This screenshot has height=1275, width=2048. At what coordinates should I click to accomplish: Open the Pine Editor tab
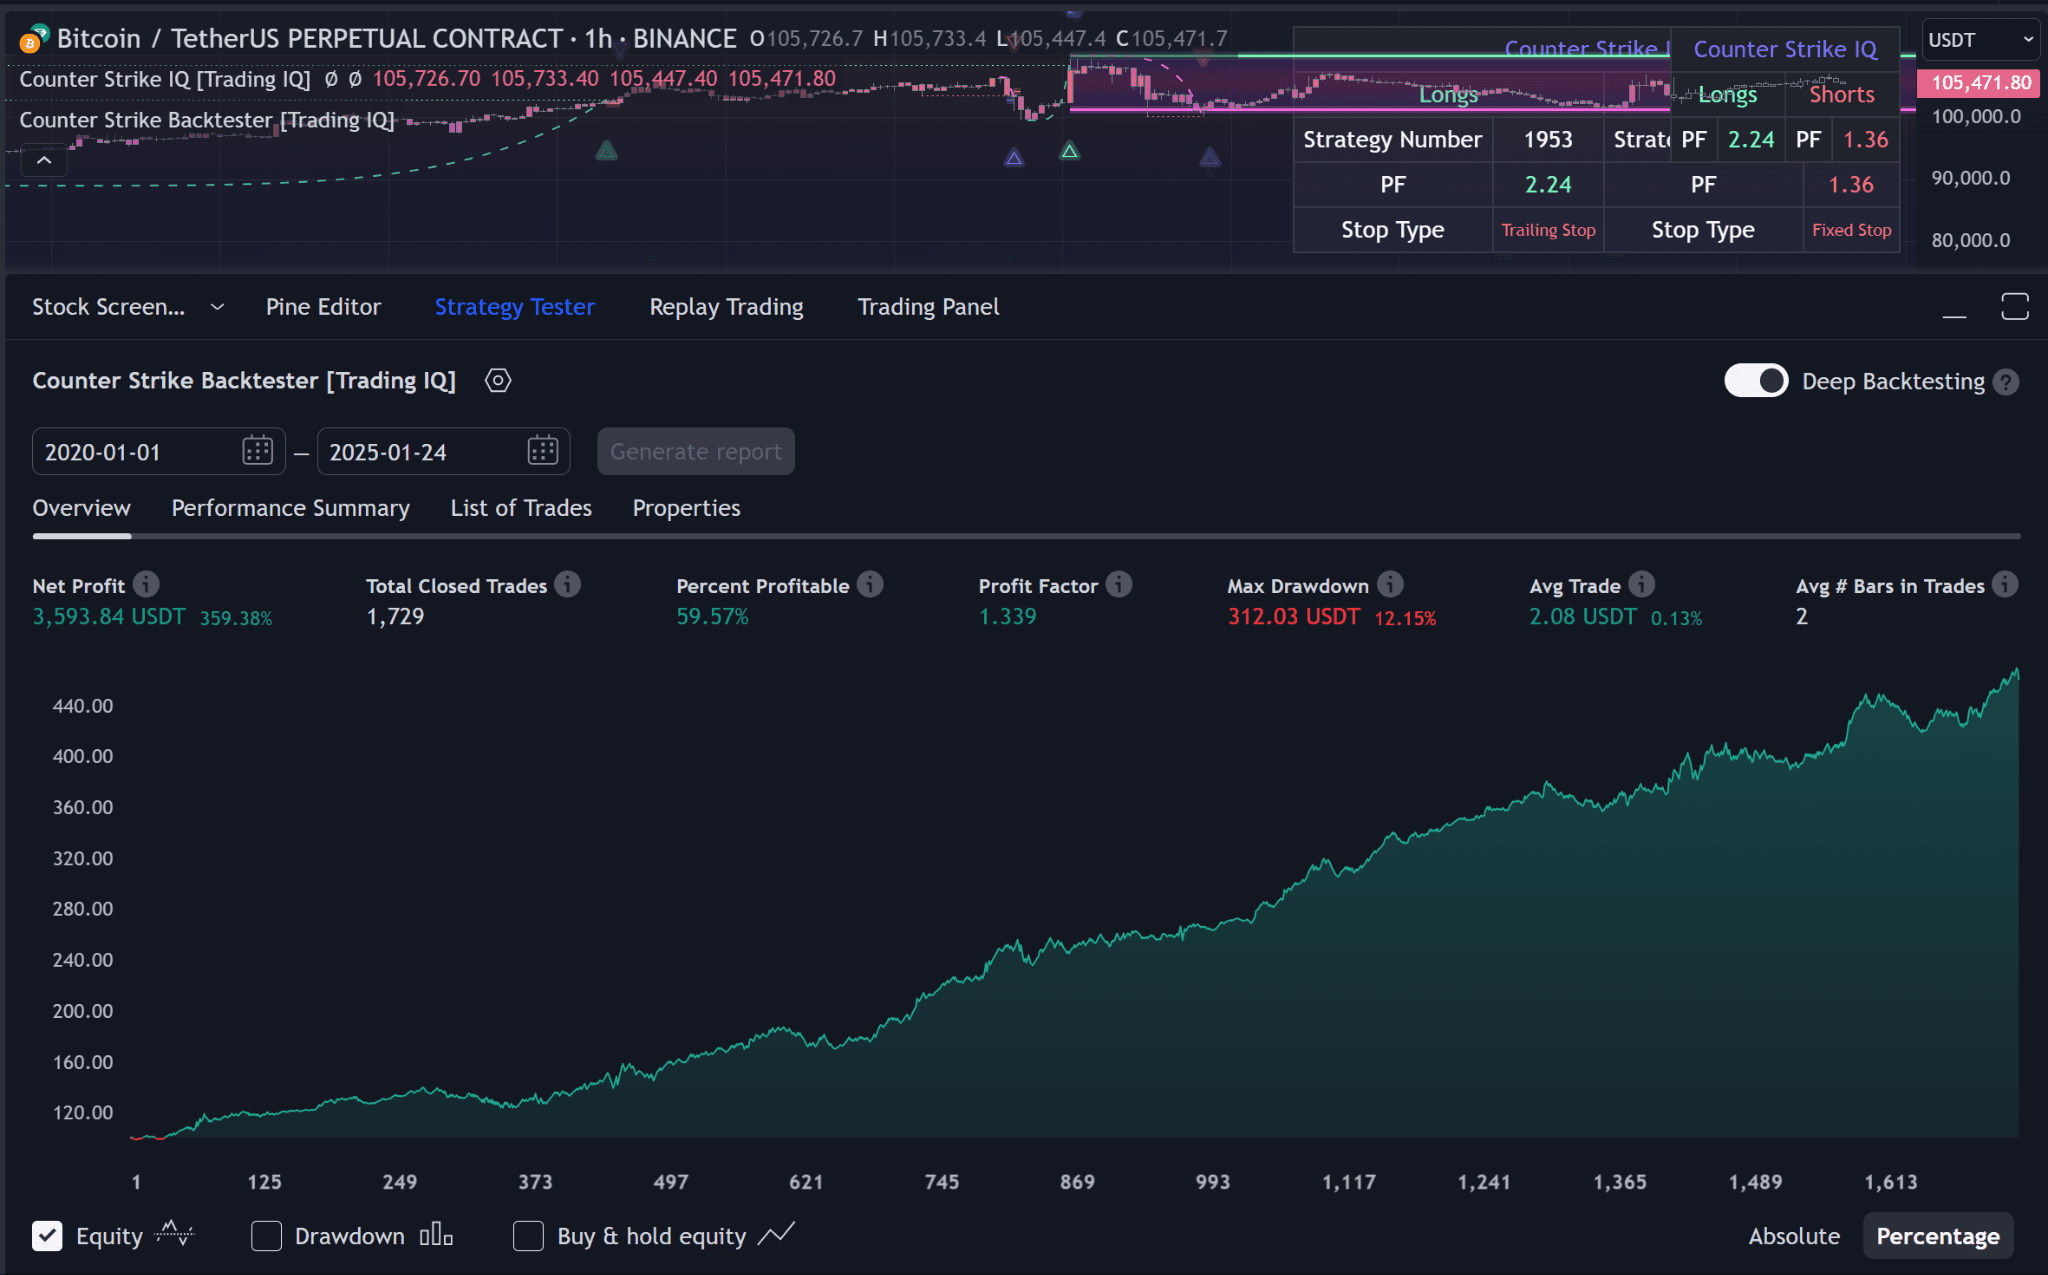click(x=323, y=307)
